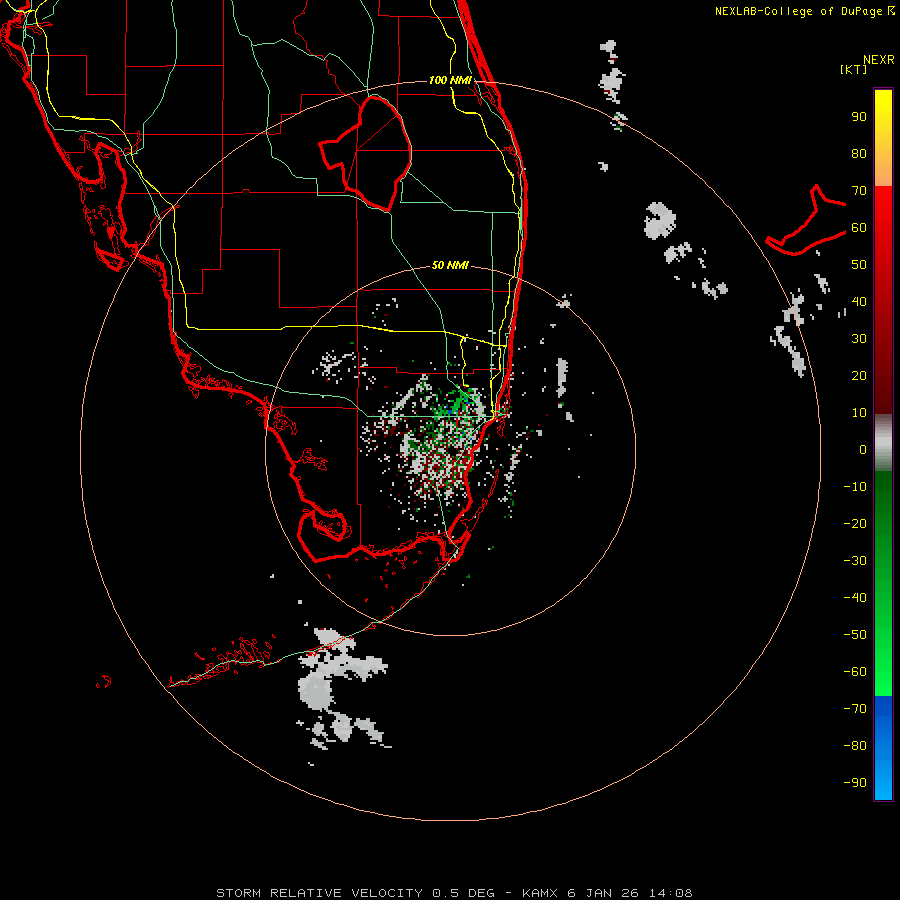Select the -30 value on velocity scale
This screenshot has width=900, height=900.
(855, 561)
